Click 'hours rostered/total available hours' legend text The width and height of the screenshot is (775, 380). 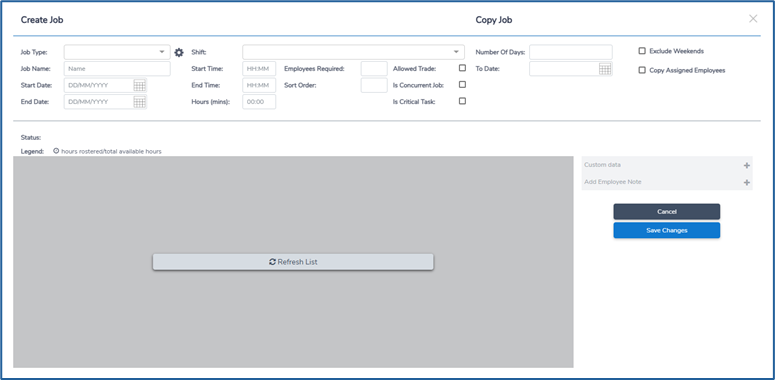click(111, 152)
